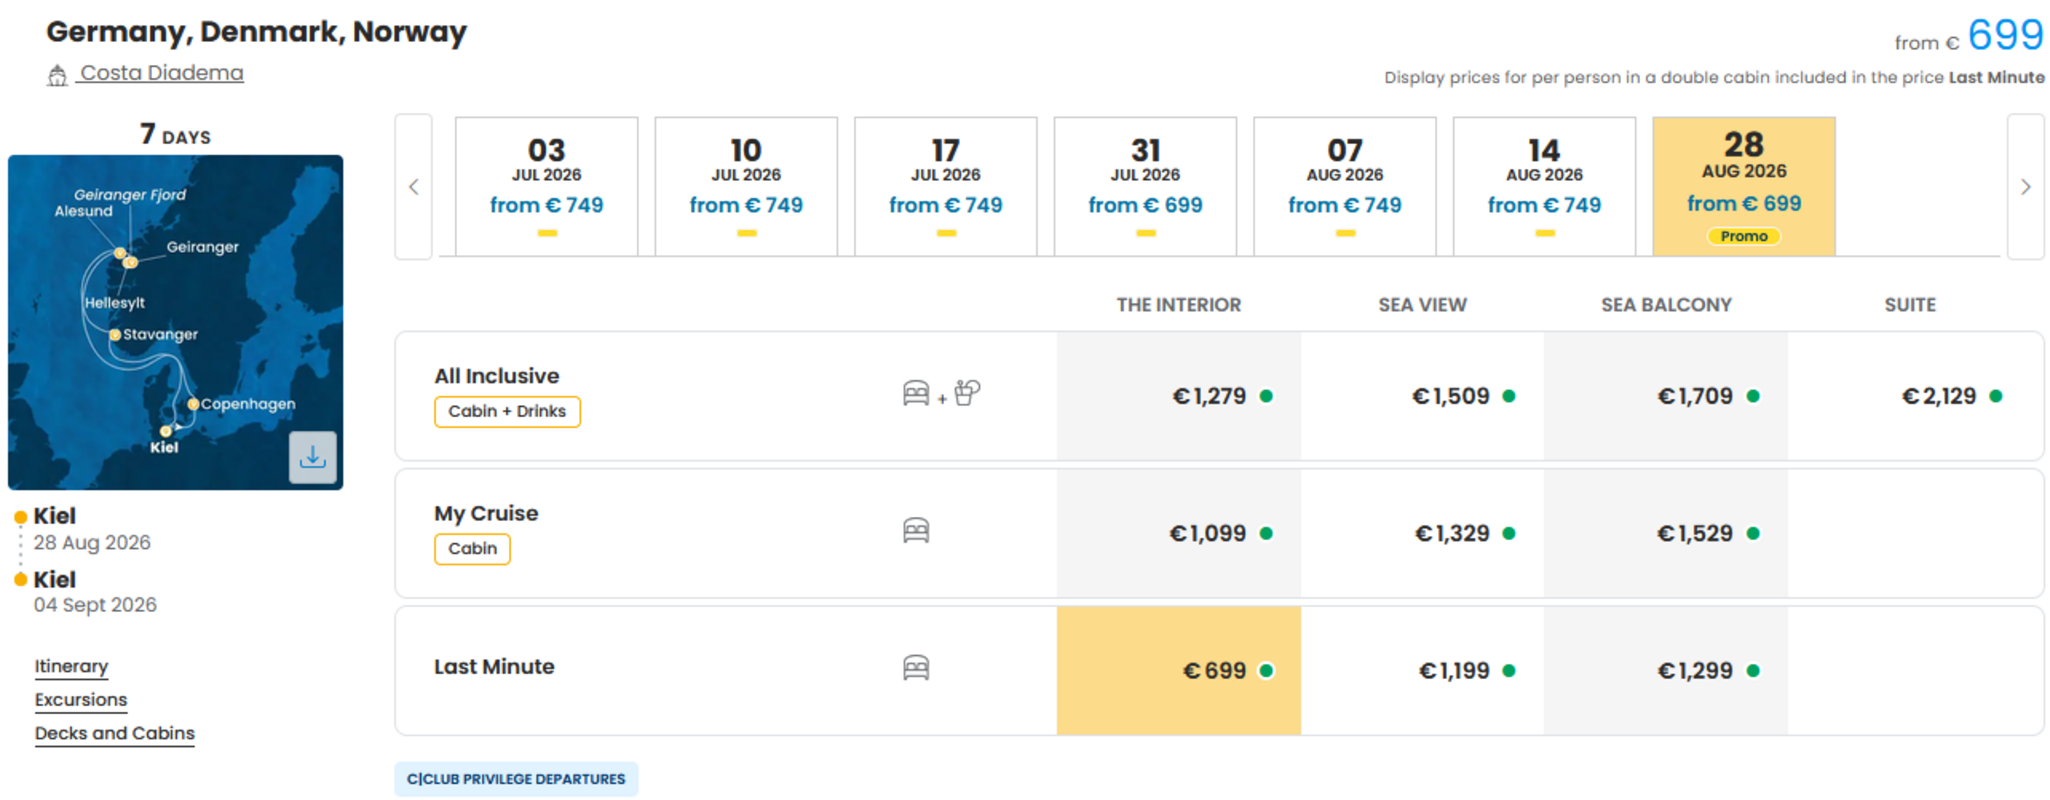Click the C|Club Privilege Departures badge
2050x800 pixels.
[x=516, y=779]
